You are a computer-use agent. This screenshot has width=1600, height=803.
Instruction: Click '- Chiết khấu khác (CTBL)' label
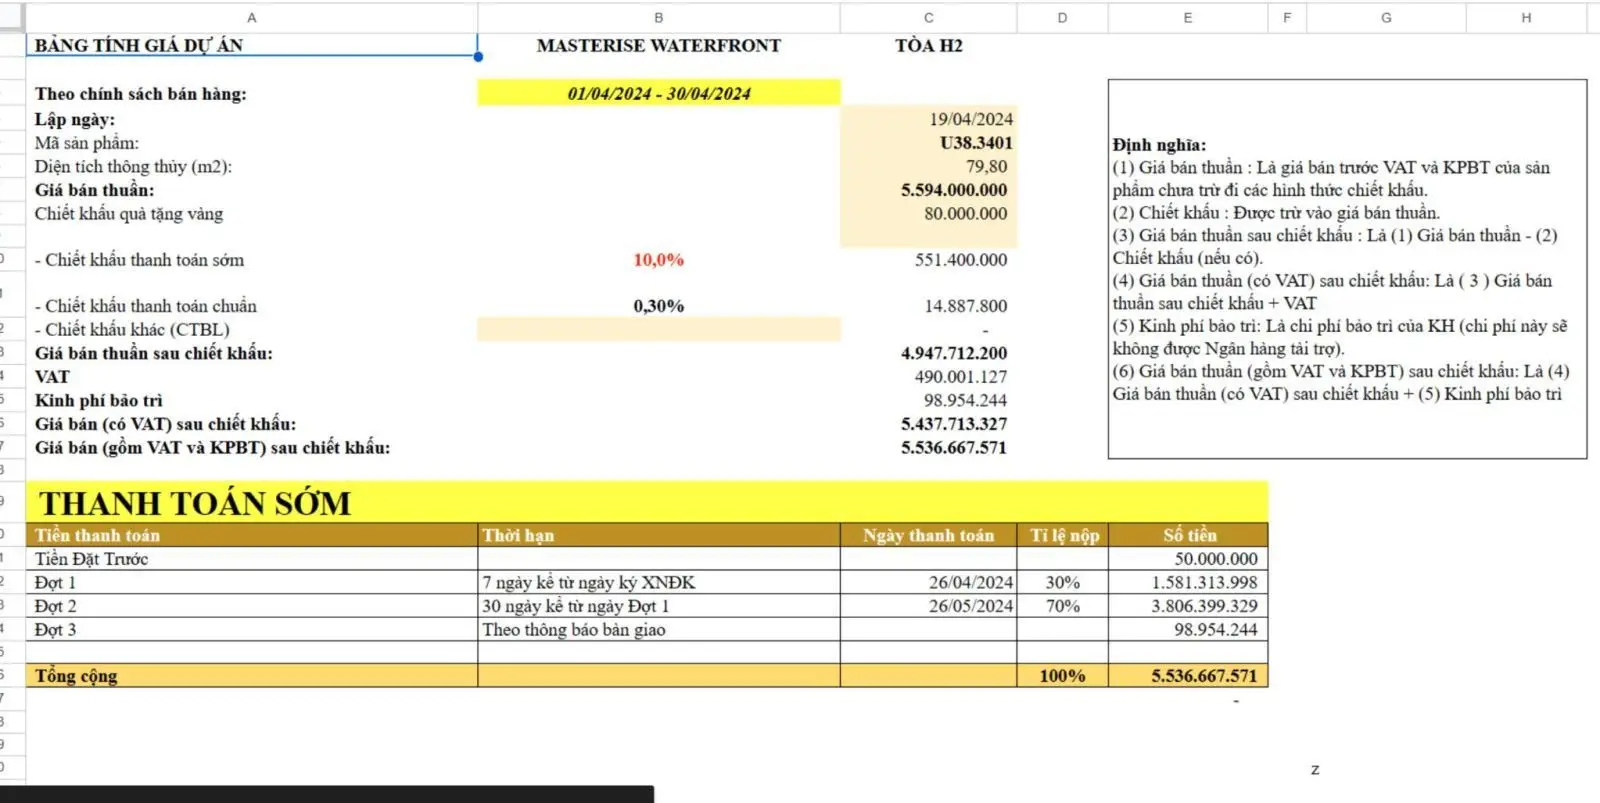tap(132, 330)
